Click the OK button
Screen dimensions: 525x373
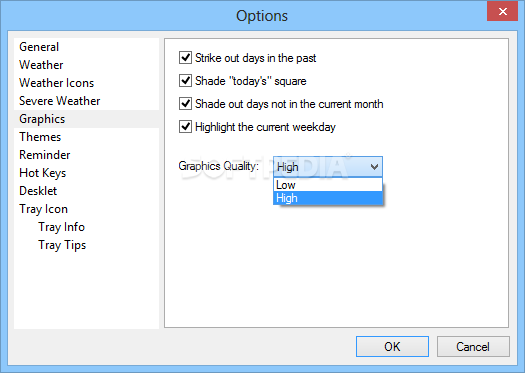point(392,347)
